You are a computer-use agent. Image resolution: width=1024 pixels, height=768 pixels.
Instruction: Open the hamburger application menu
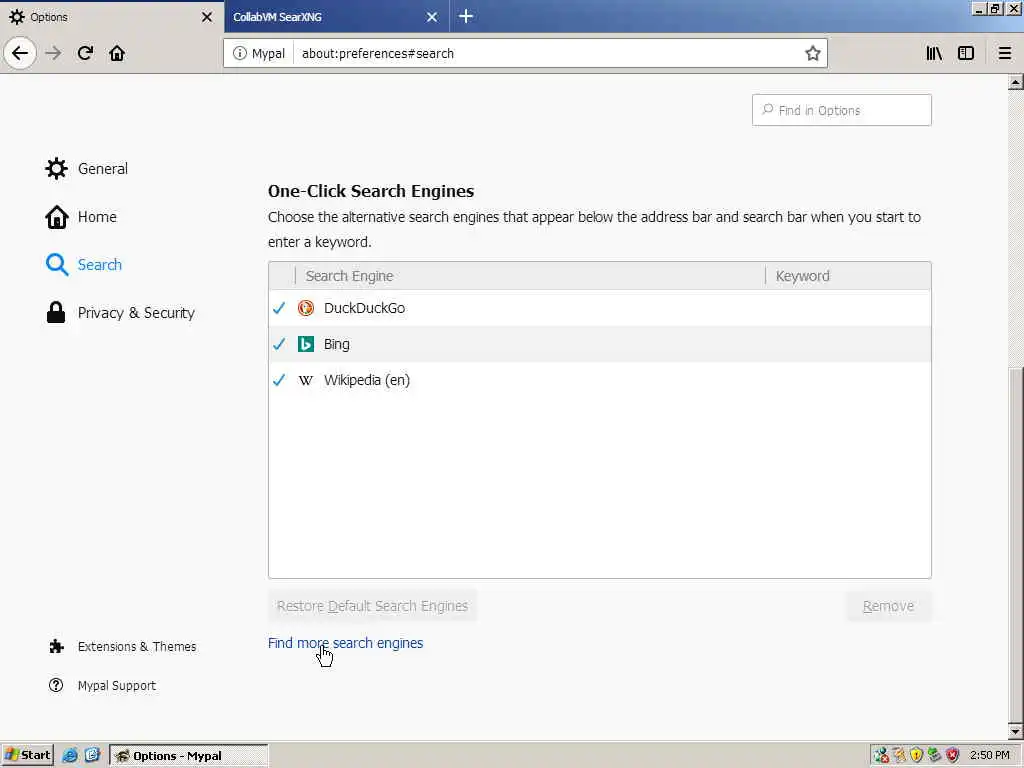coord(1005,53)
